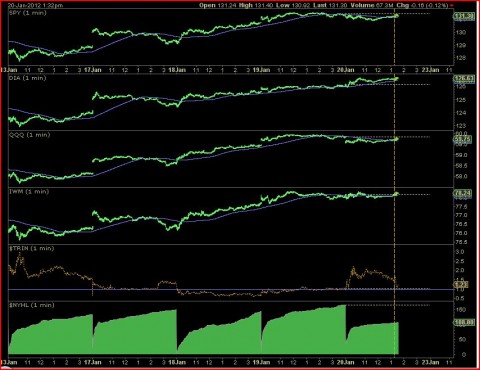Image resolution: width=480 pixels, height=370 pixels.
Task: Open the $TRIN (1 min) panel label
Action: coord(32,248)
